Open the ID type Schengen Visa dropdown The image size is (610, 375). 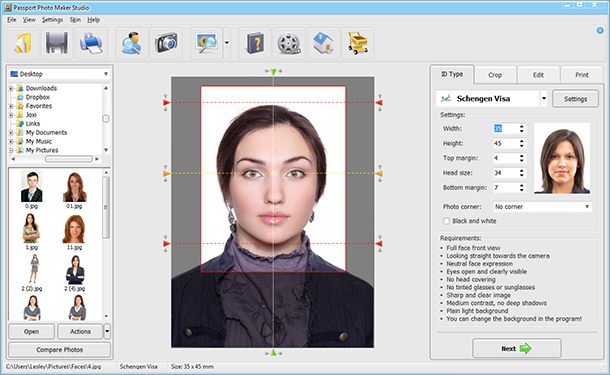pos(544,99)
